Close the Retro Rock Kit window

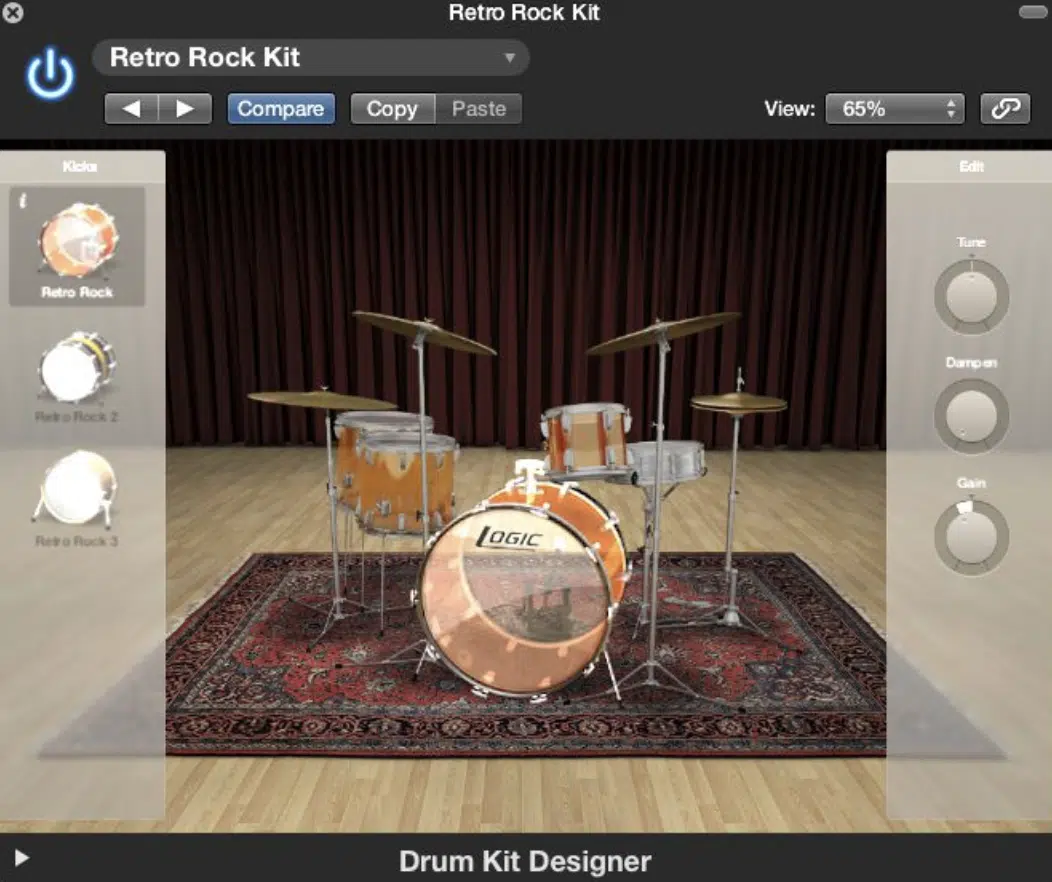pyautogui.click(x=12, y=13)
